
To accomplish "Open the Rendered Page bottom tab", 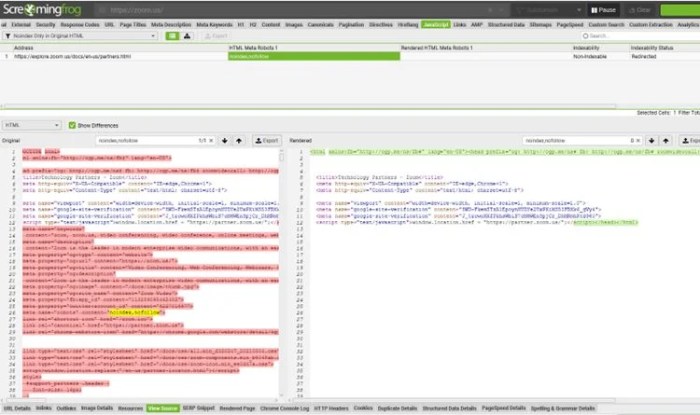I will click(237, 408).
